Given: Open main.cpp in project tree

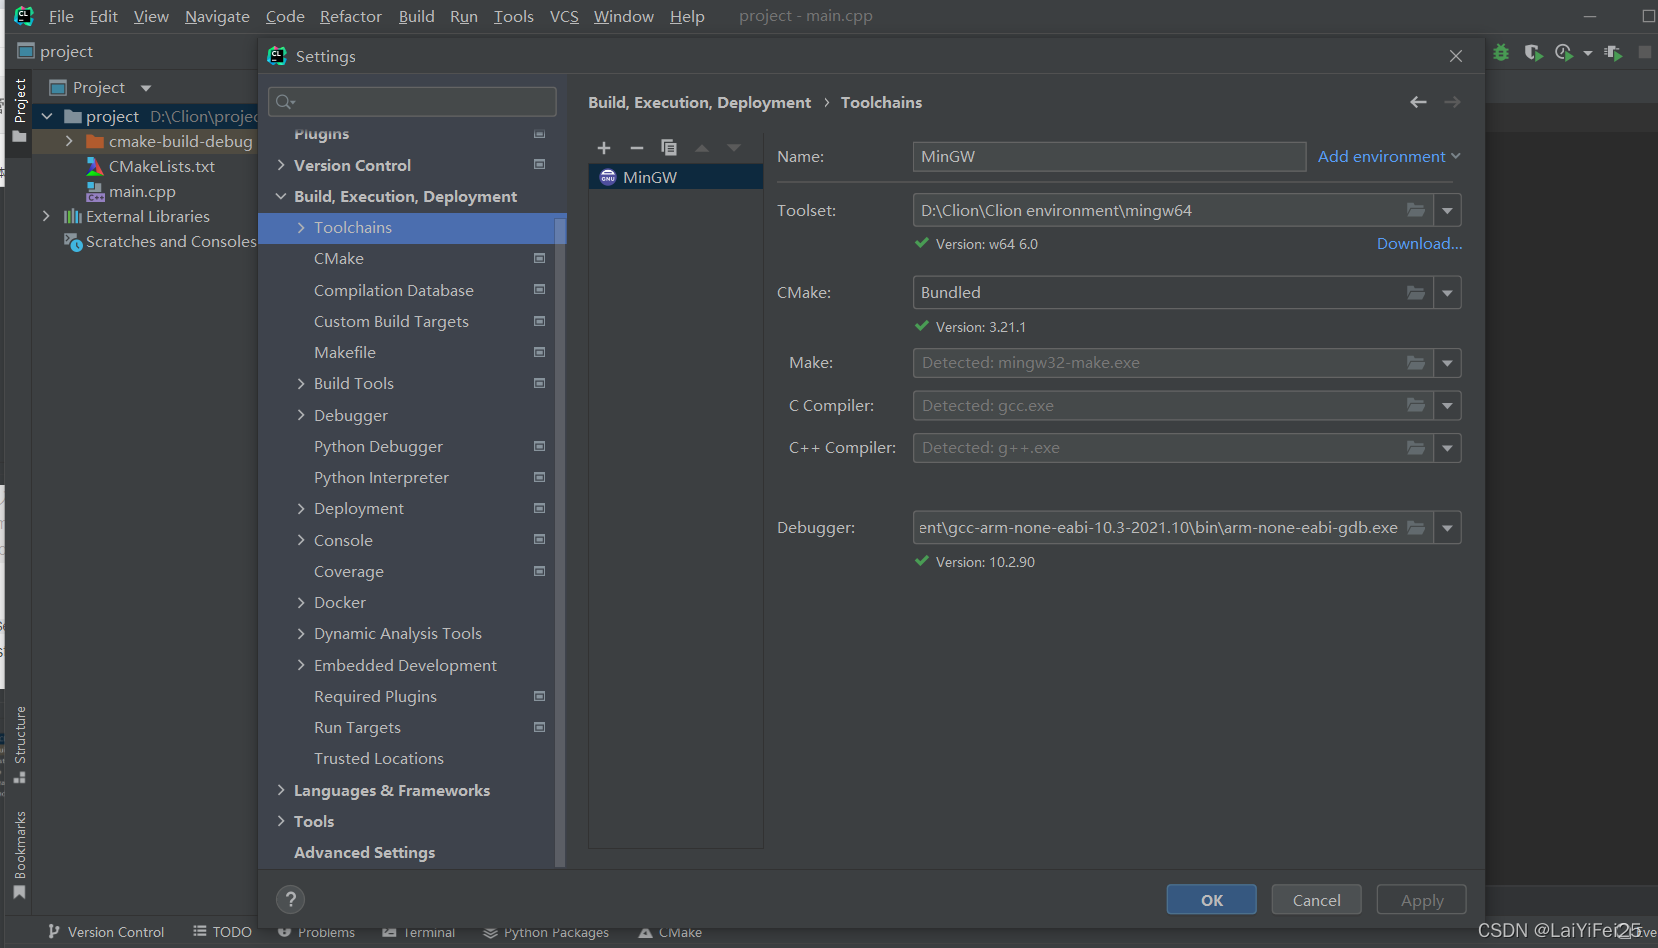Looking at the screenshot, I should [x=142, y=191].
